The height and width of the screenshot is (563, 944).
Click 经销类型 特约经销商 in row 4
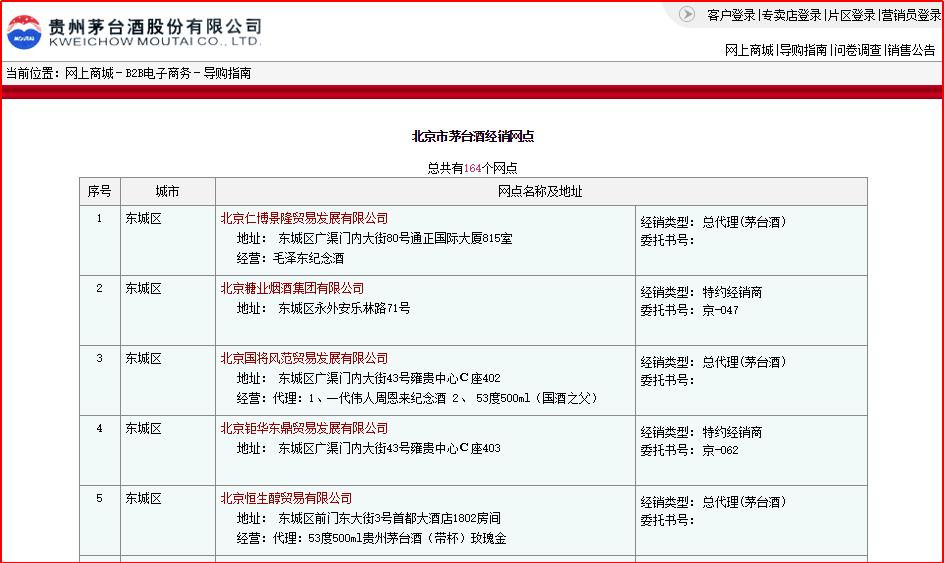point(701,432)
